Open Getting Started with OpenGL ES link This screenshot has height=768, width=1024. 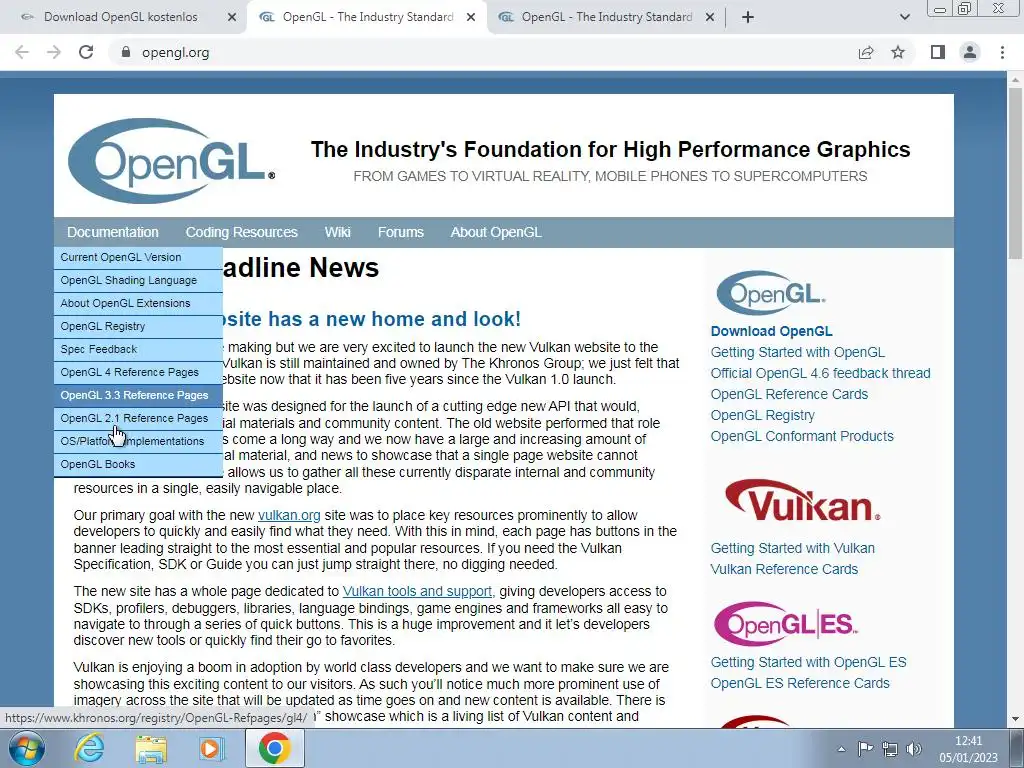pos(808,662)
